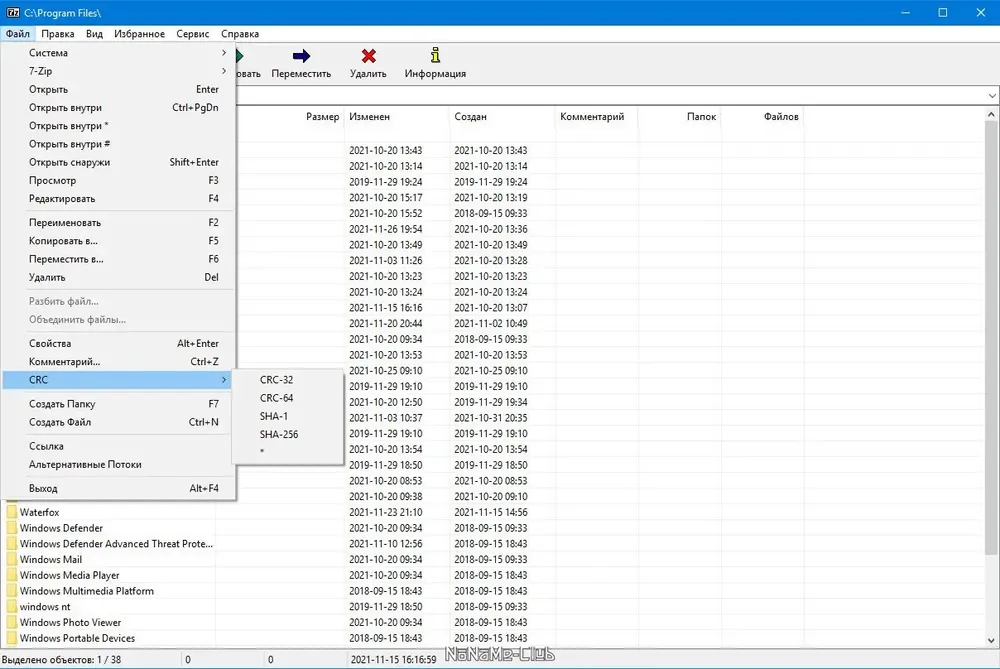The width and height of the screenshot is (1000, 669).
Task: Choose Комментарий... menu entry
Action: click(119, 362)
